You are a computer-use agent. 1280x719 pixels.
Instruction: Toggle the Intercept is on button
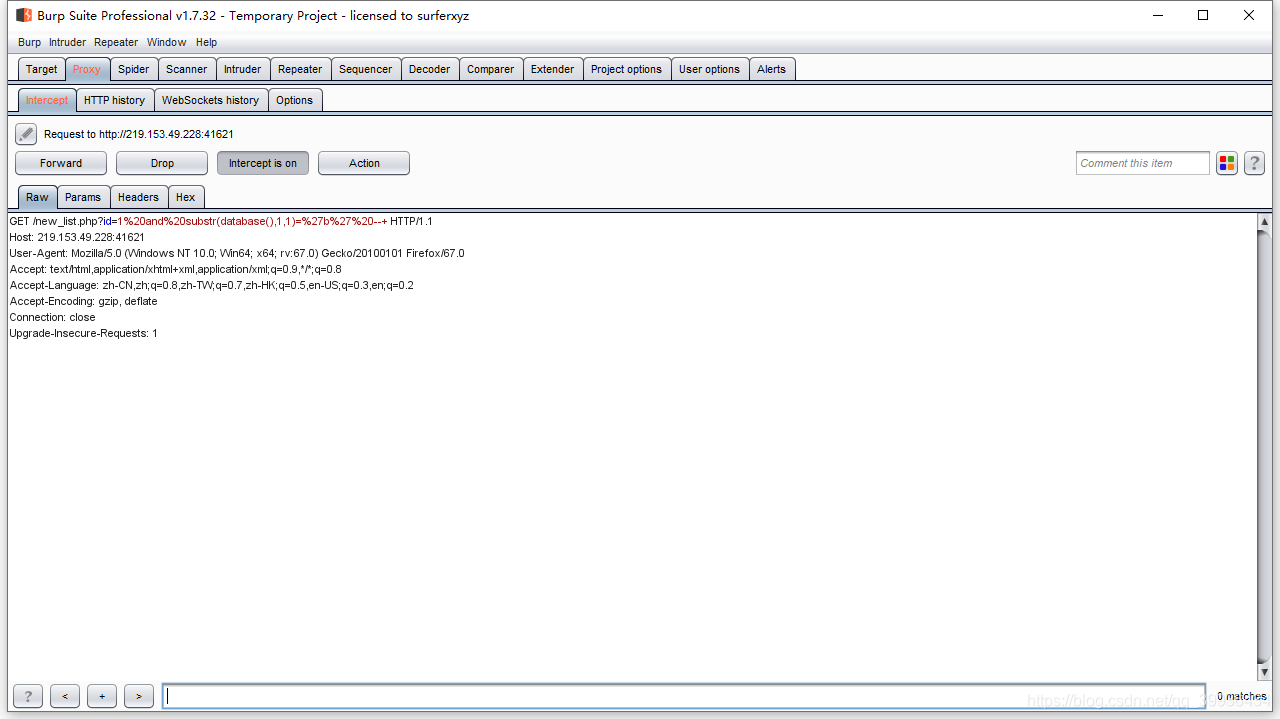coord(263,163)
